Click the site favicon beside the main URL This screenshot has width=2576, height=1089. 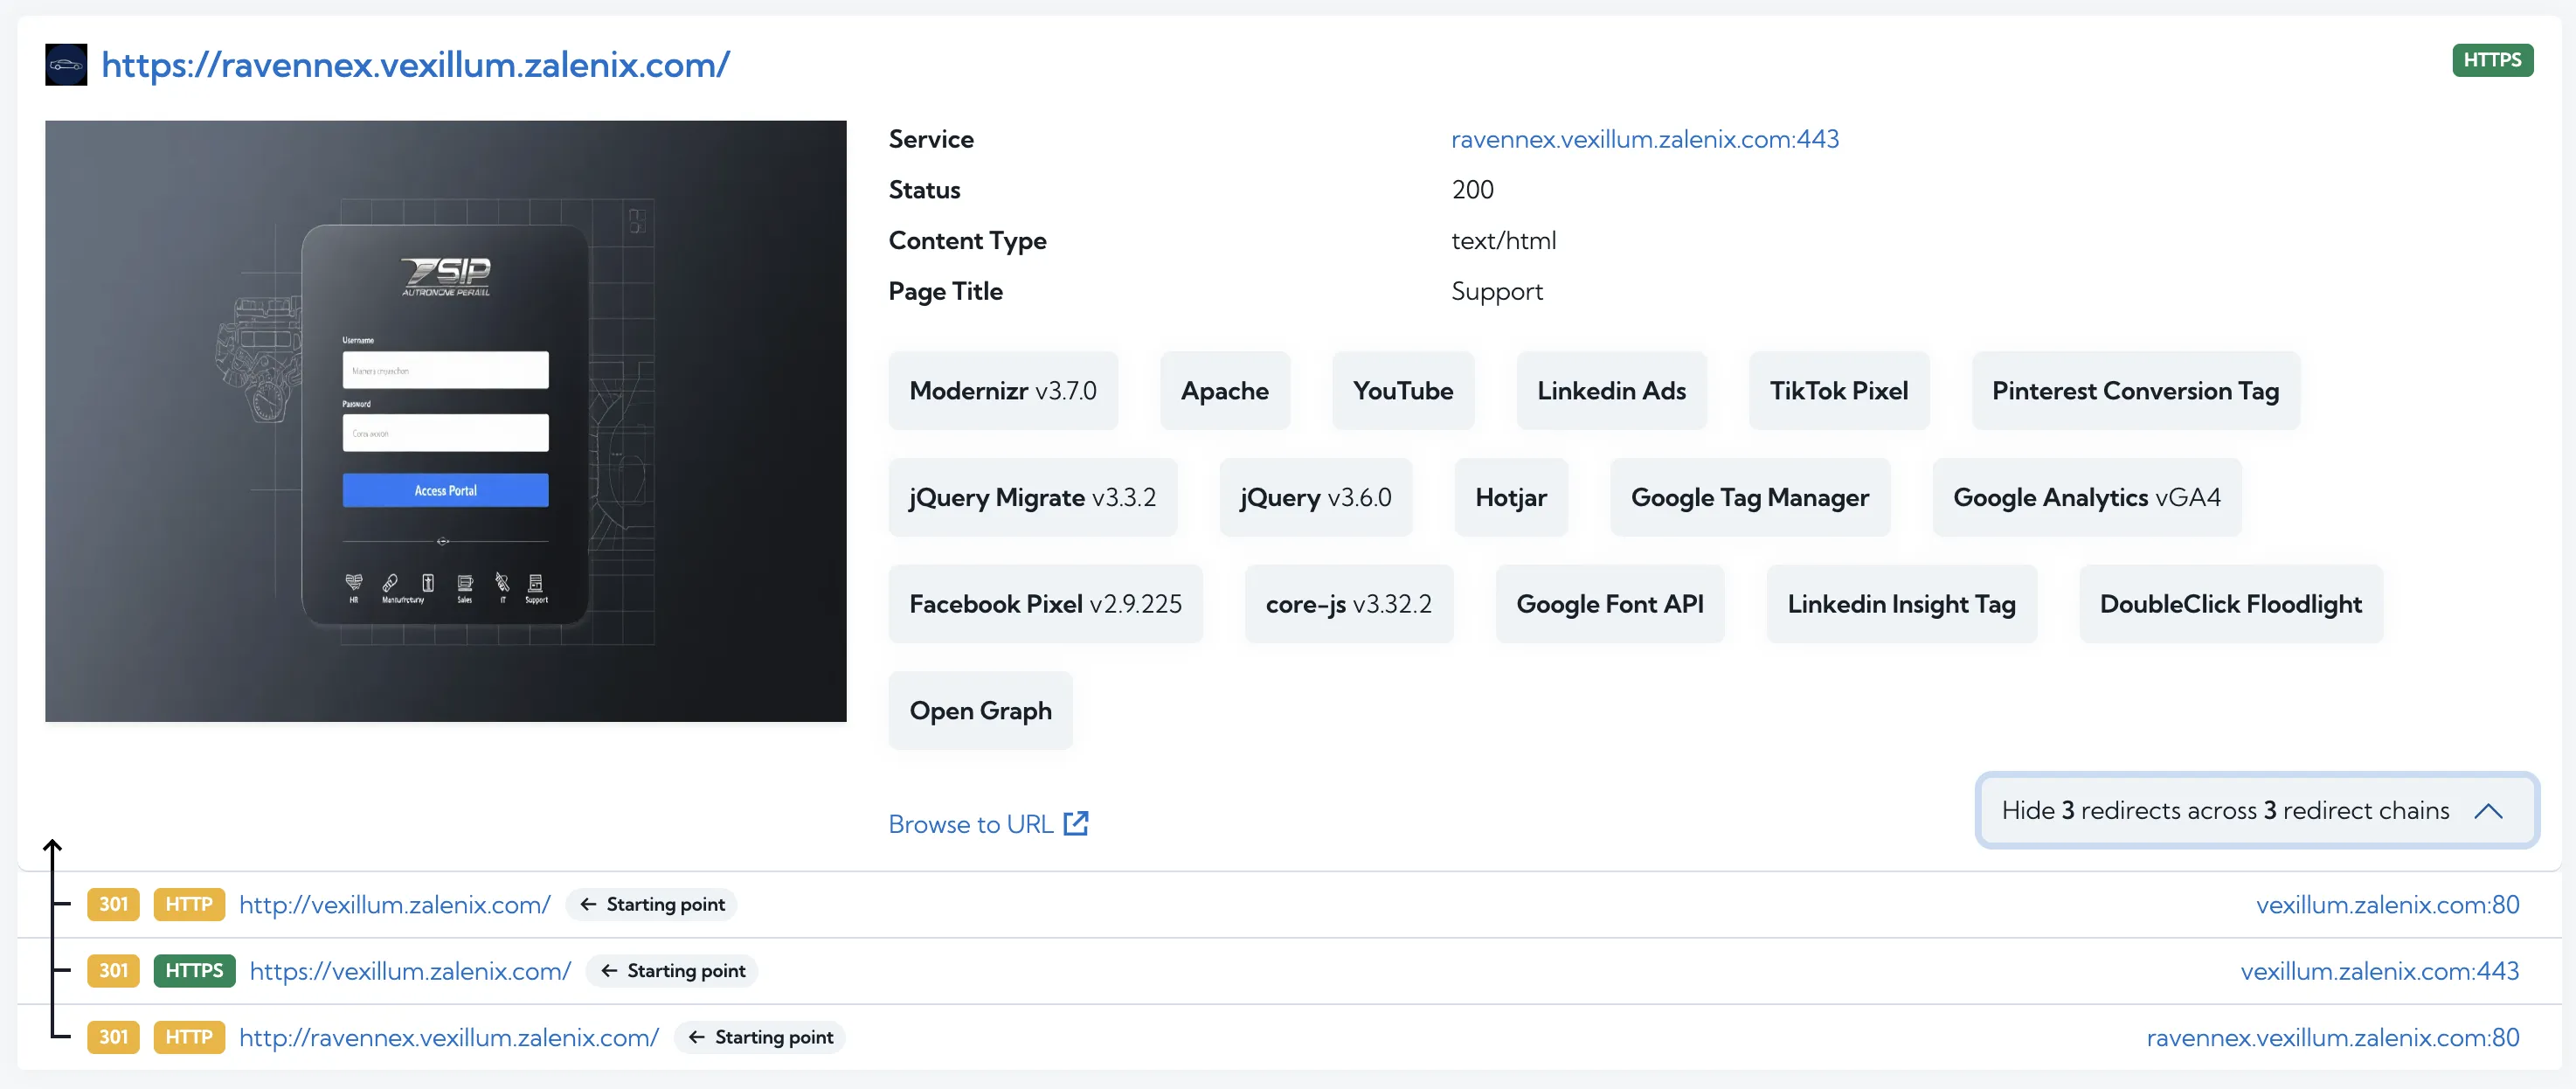pyautogui.click(x=66, y=64)
